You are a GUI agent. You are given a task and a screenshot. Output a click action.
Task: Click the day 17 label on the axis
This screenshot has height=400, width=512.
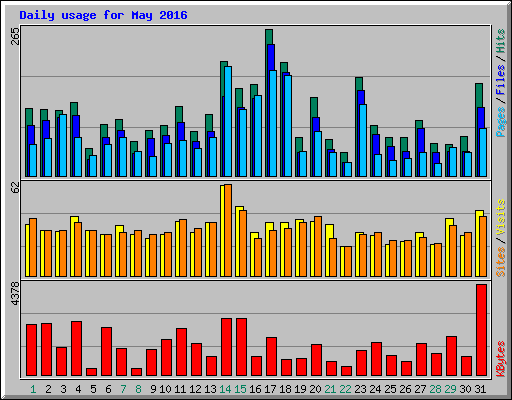(270, 389)
